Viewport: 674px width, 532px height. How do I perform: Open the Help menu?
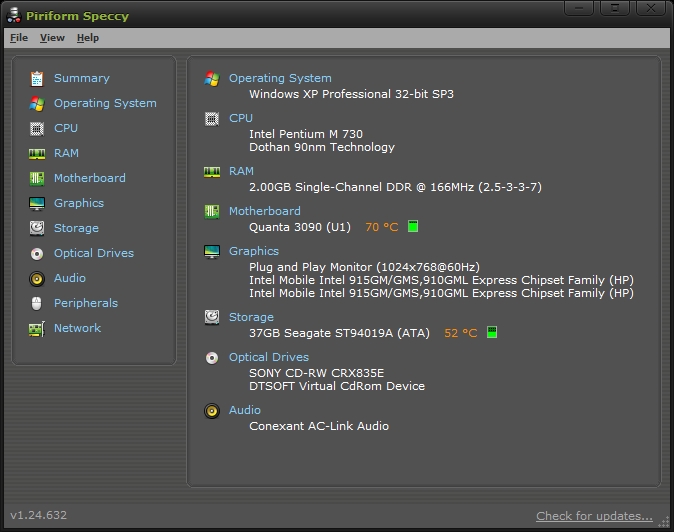(88, 38)
